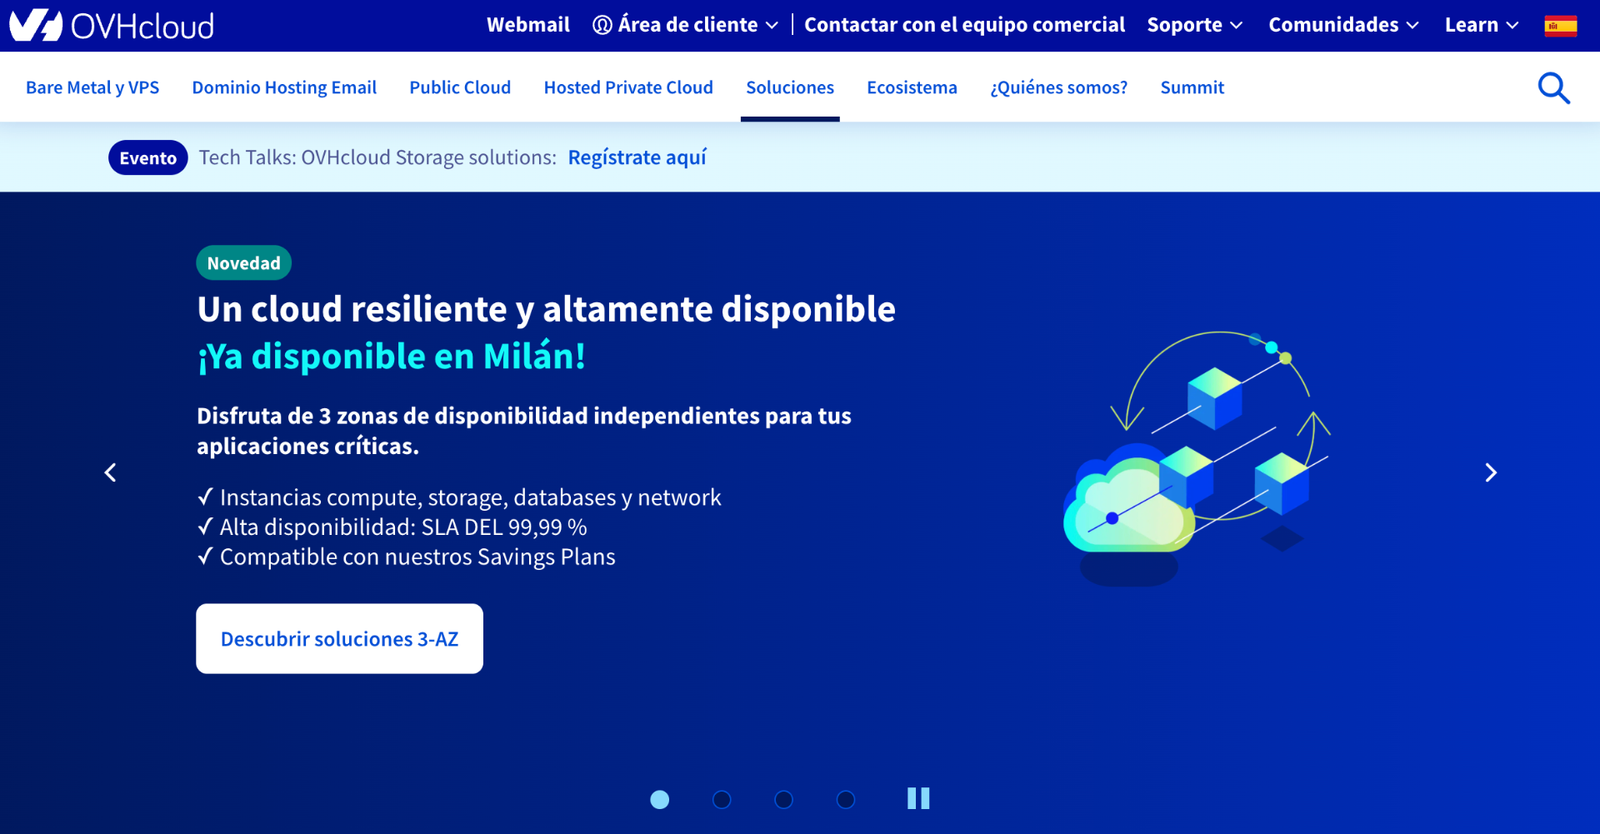Image resolution: width=1600 pixels, height=834 pixels.
Task: Expand the Área de cliente dropdown
Action: pos(685,25)
